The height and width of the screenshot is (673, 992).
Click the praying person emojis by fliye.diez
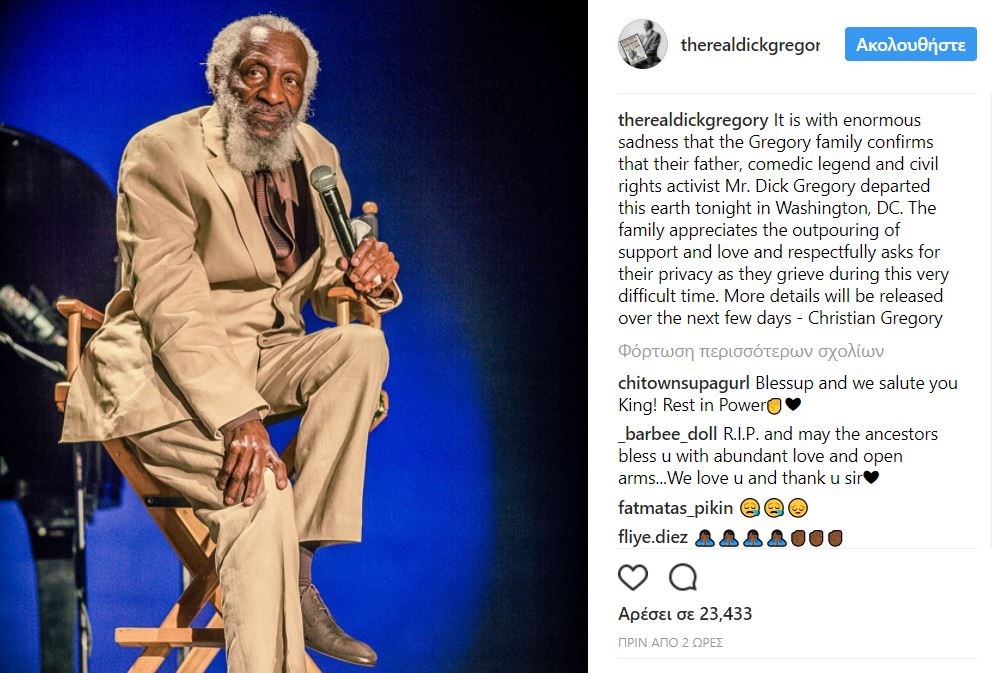tap(741, 538)
